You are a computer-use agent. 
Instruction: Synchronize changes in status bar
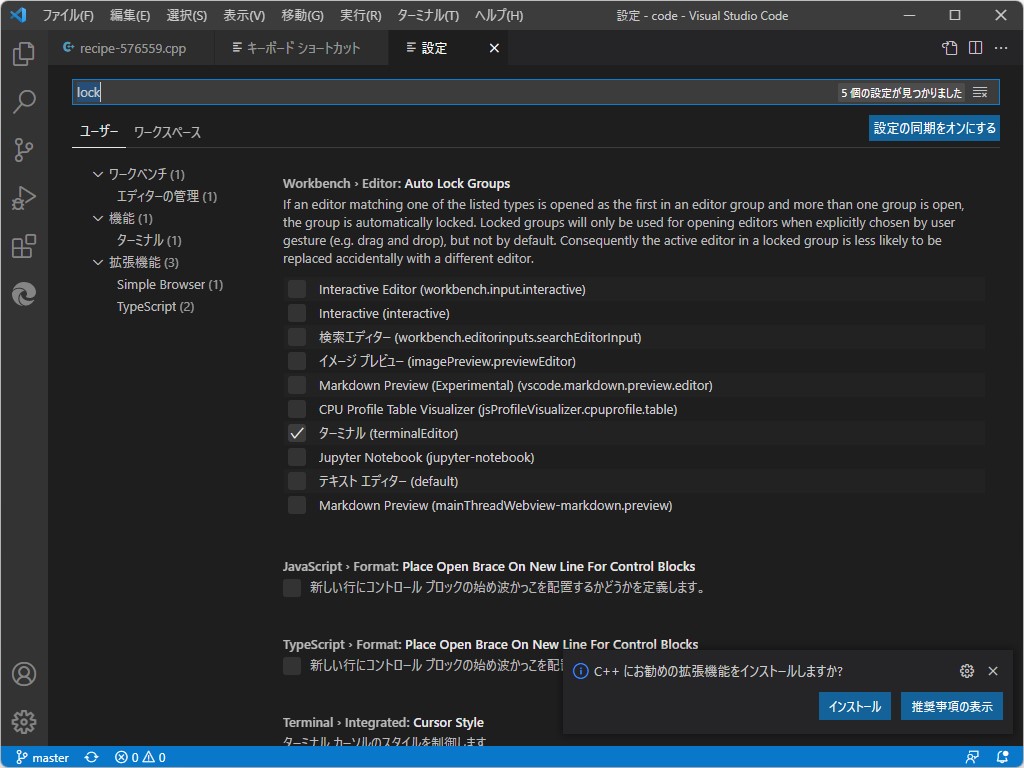click(x=91, y=758)
